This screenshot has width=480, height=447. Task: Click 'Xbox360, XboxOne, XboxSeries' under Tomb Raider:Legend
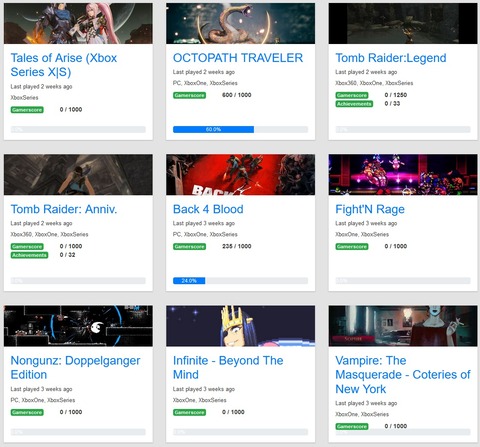[374, 83]
